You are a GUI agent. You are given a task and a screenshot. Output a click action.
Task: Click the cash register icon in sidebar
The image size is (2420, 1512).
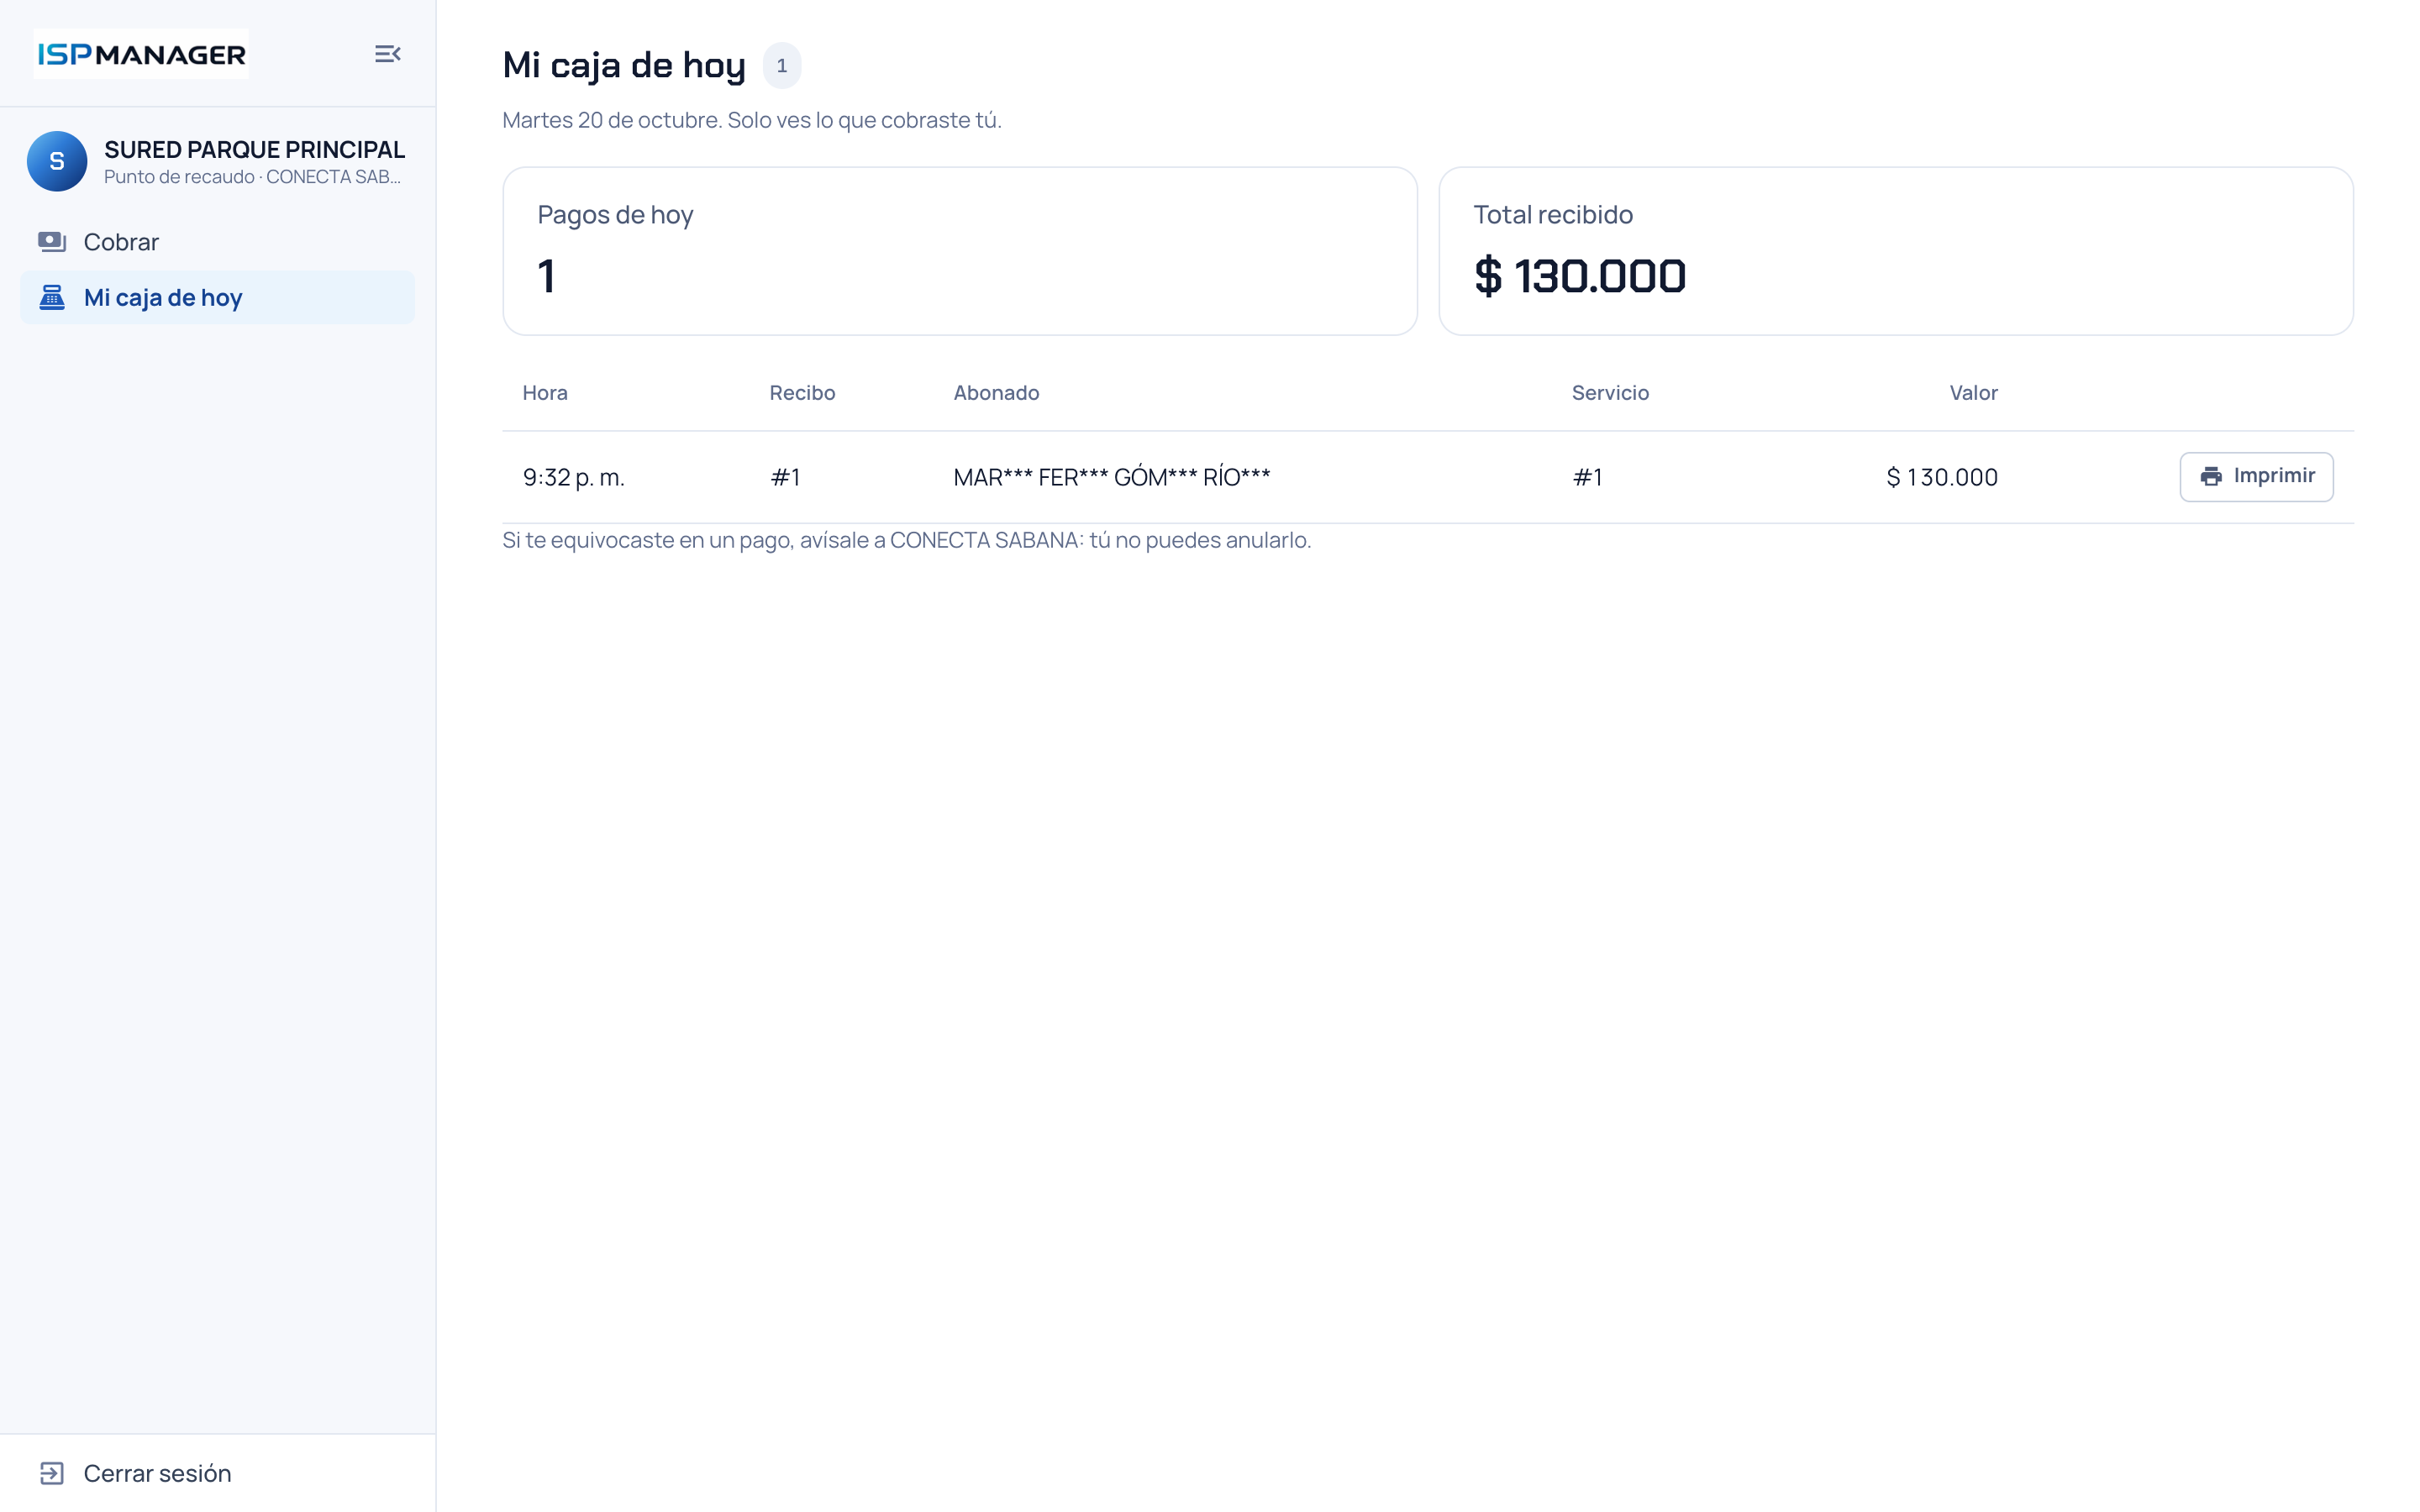click(52, 297)
